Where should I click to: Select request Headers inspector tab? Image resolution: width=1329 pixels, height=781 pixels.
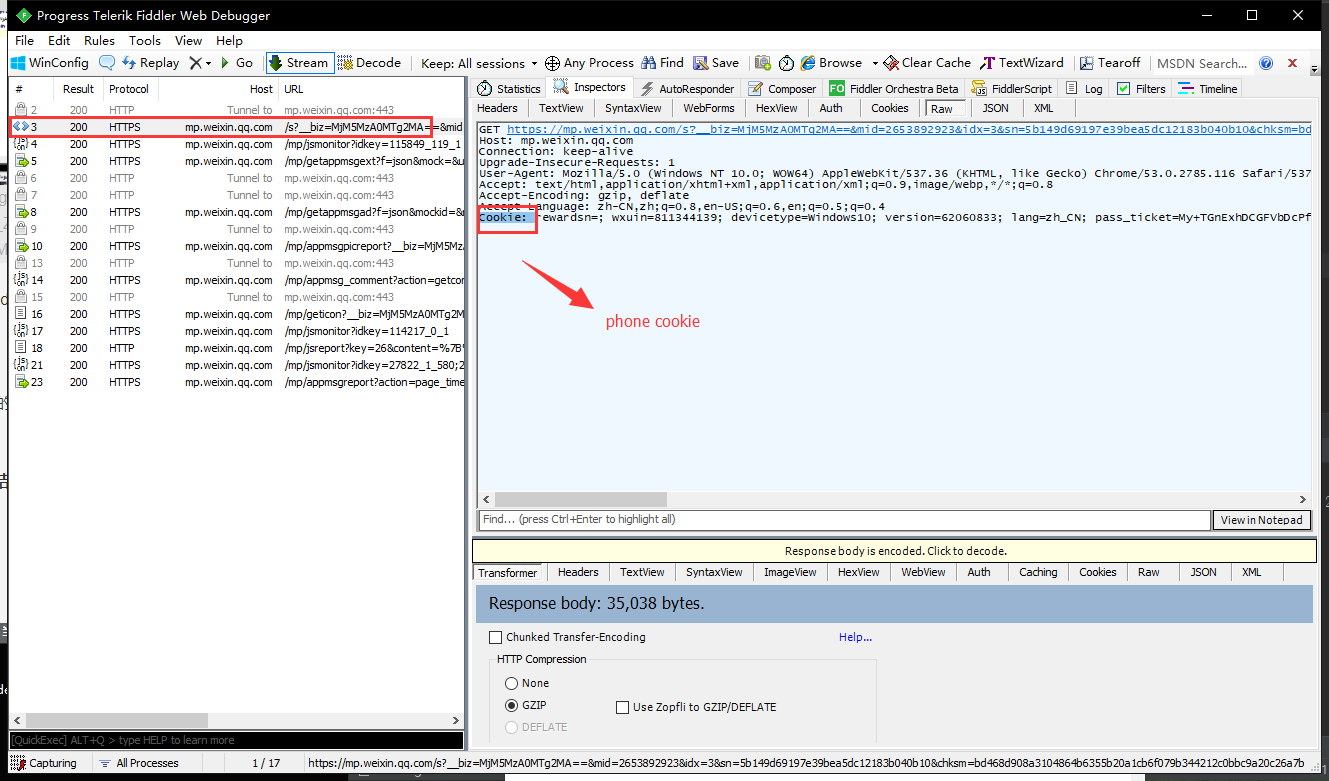(497, 108)
